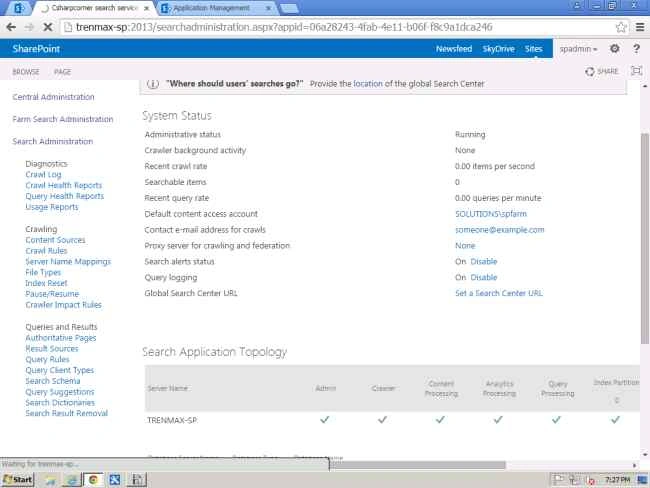Open Sites in the top bar
650x488 pixels.
pyautogui.click(x=534, y=49)
